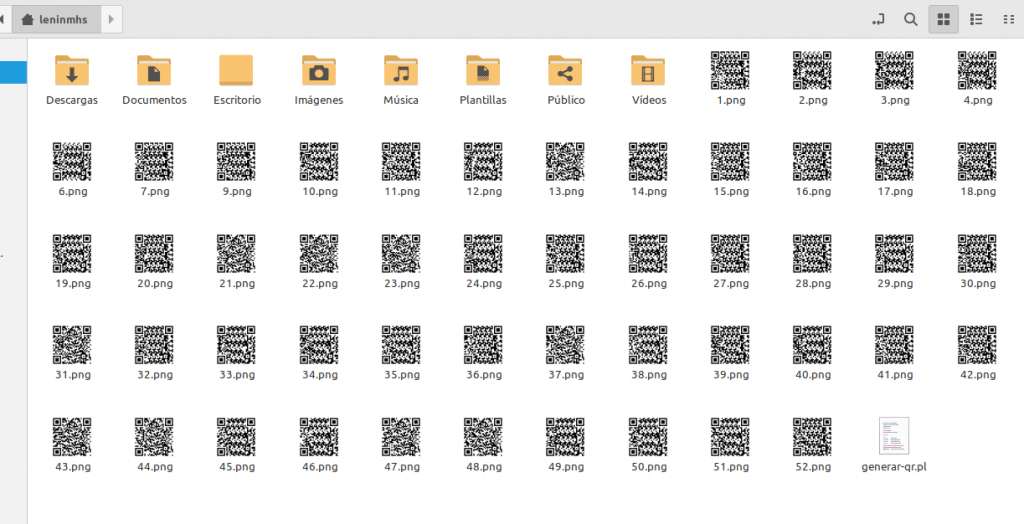Select the 37.png QR thumbnail

[566, 345]
